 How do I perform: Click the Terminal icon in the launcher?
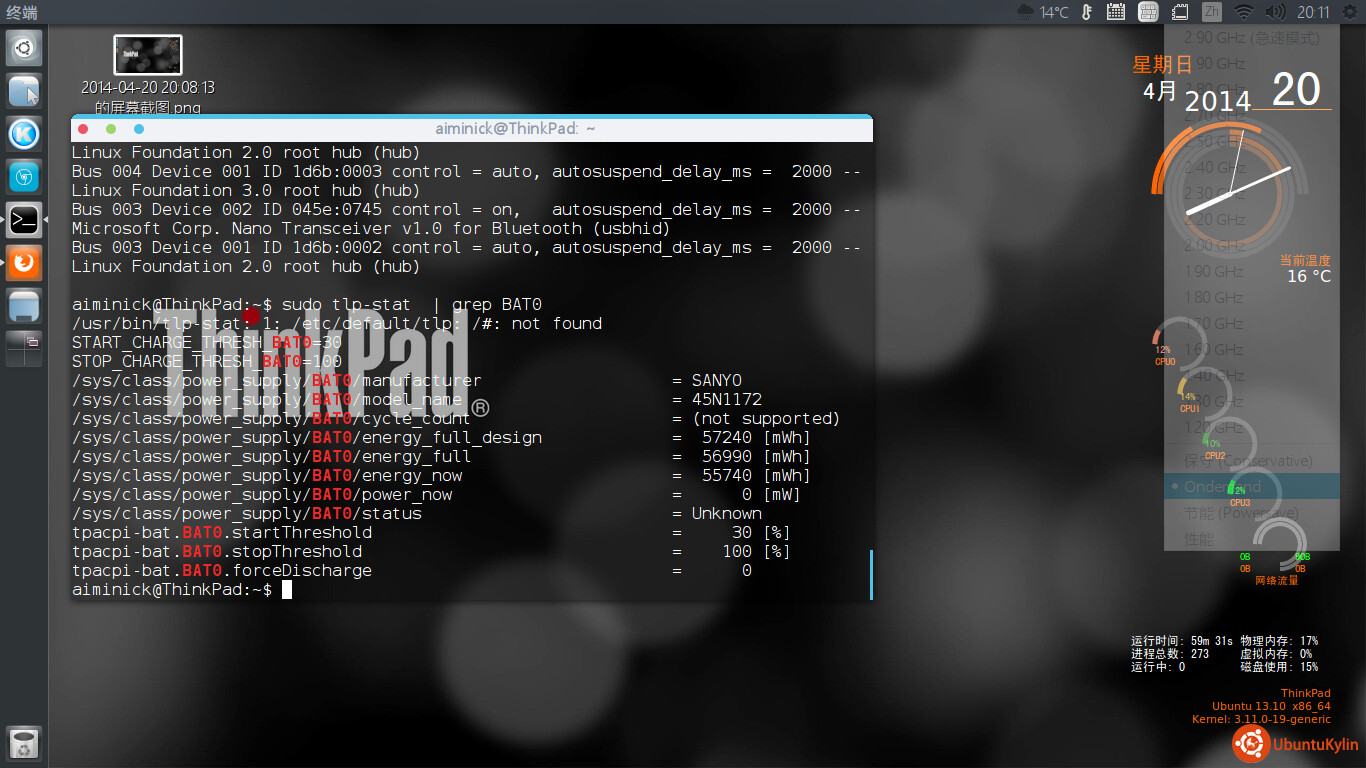coord(24,220)
